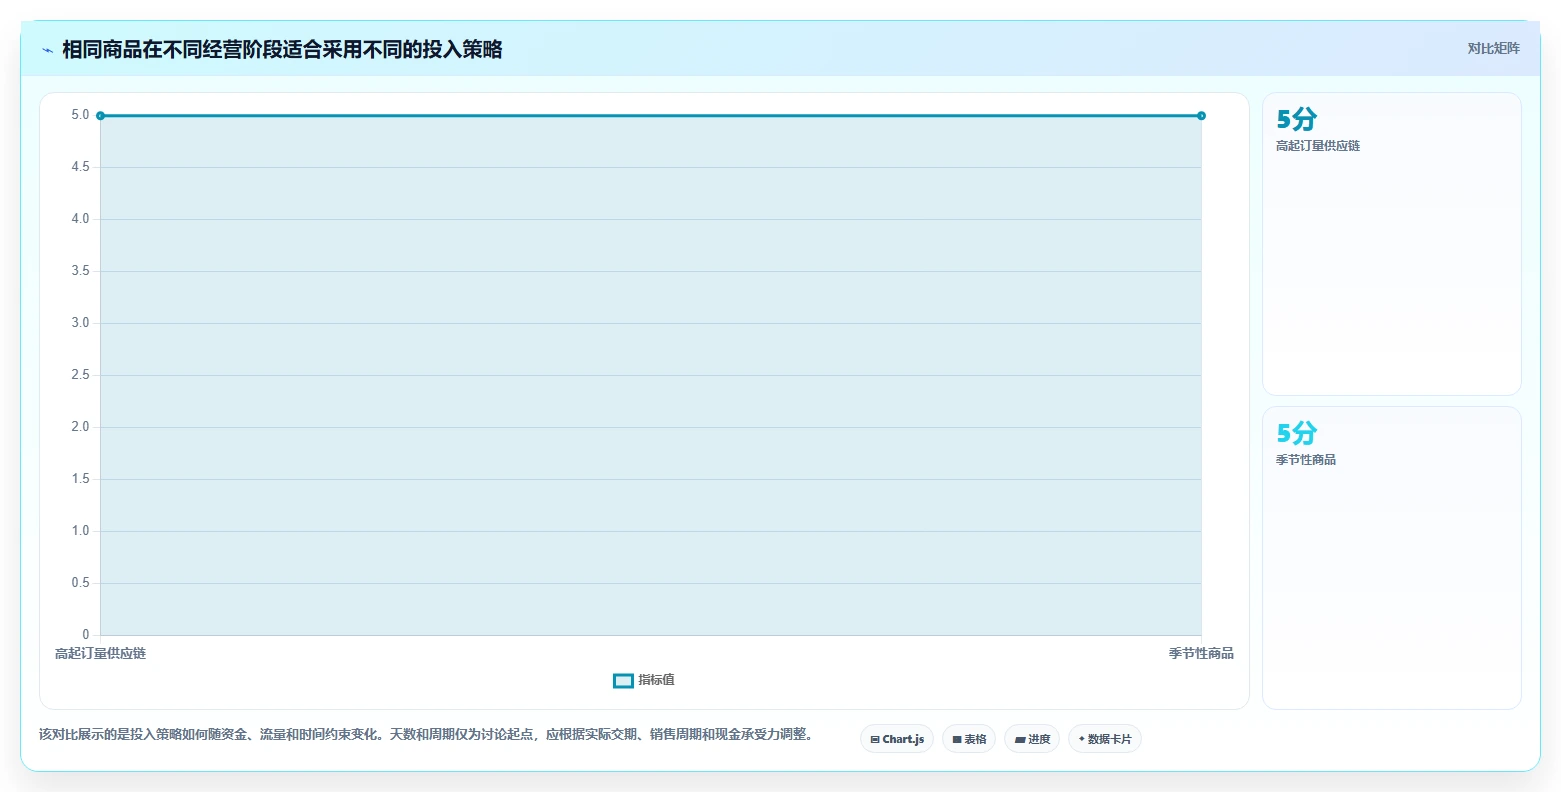Click the 指标值 legend color box
This screenshot has width=1561, height=792.
coord(623,681)
